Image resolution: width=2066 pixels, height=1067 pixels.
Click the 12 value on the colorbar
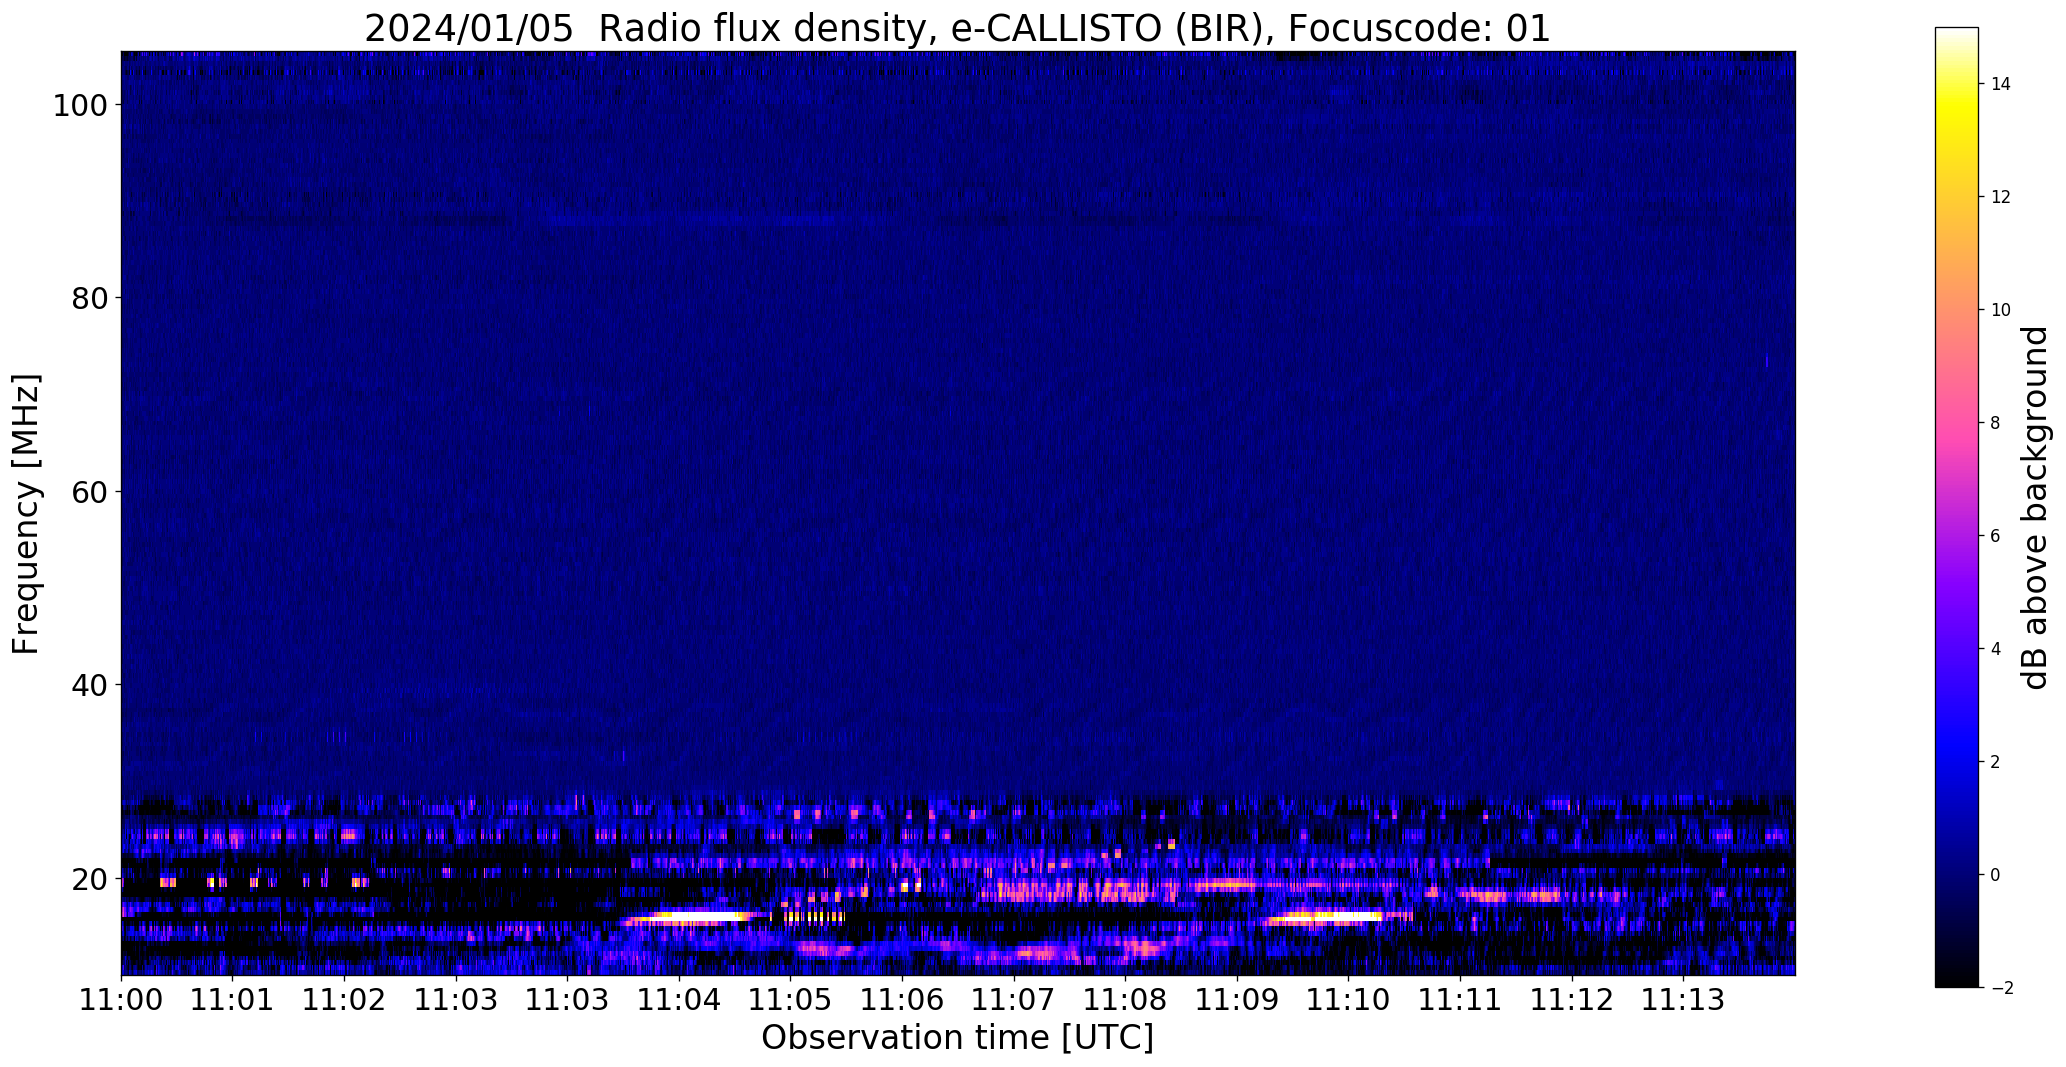2001,197
